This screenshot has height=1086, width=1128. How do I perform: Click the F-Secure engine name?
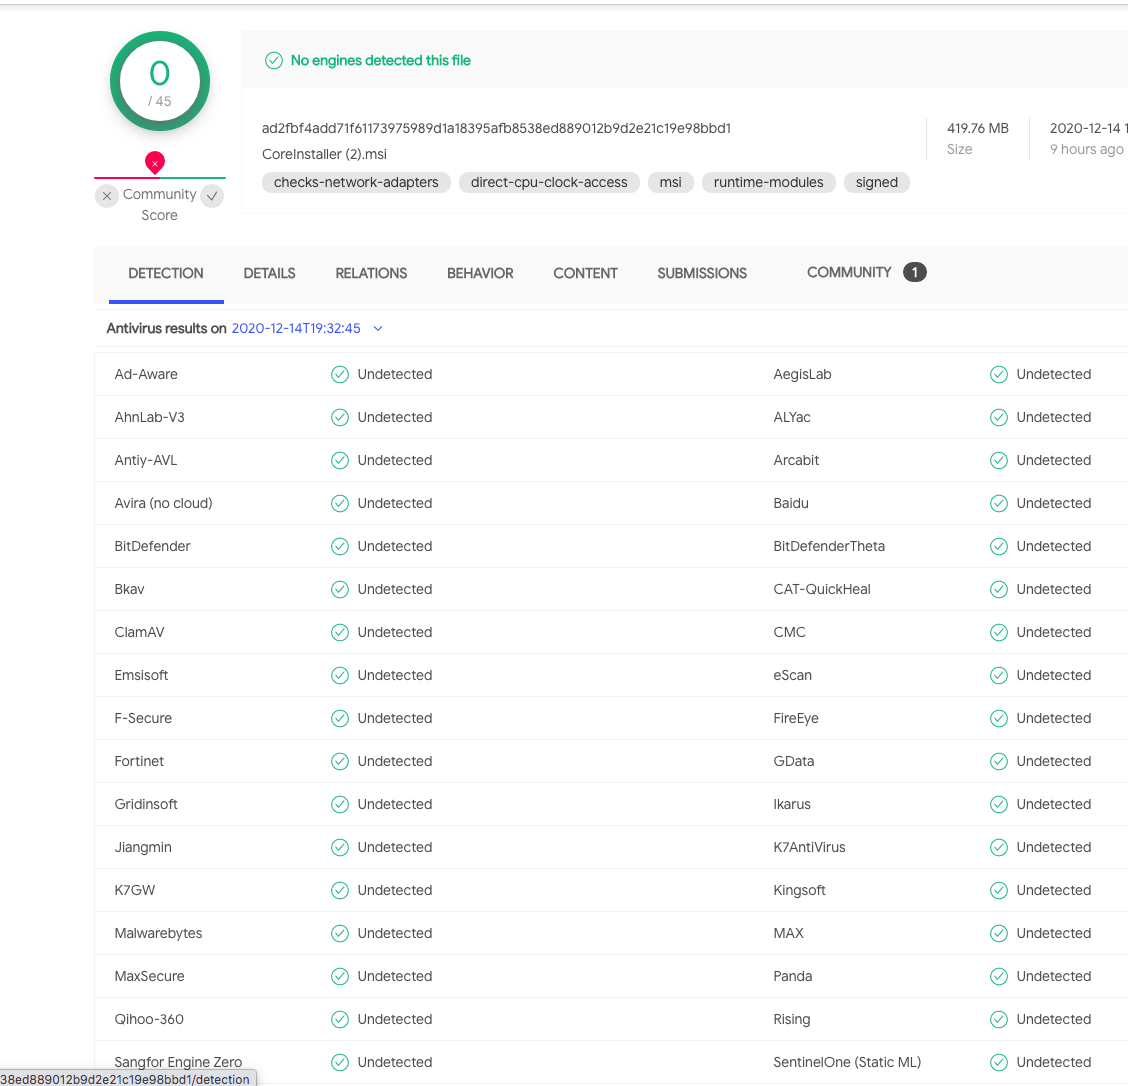coord(143,718)
